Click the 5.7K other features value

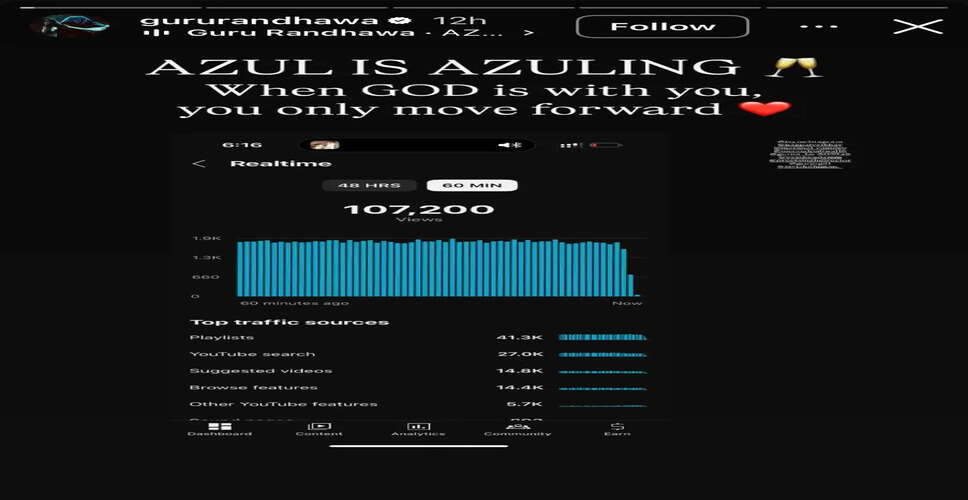[x=525, y=404]
